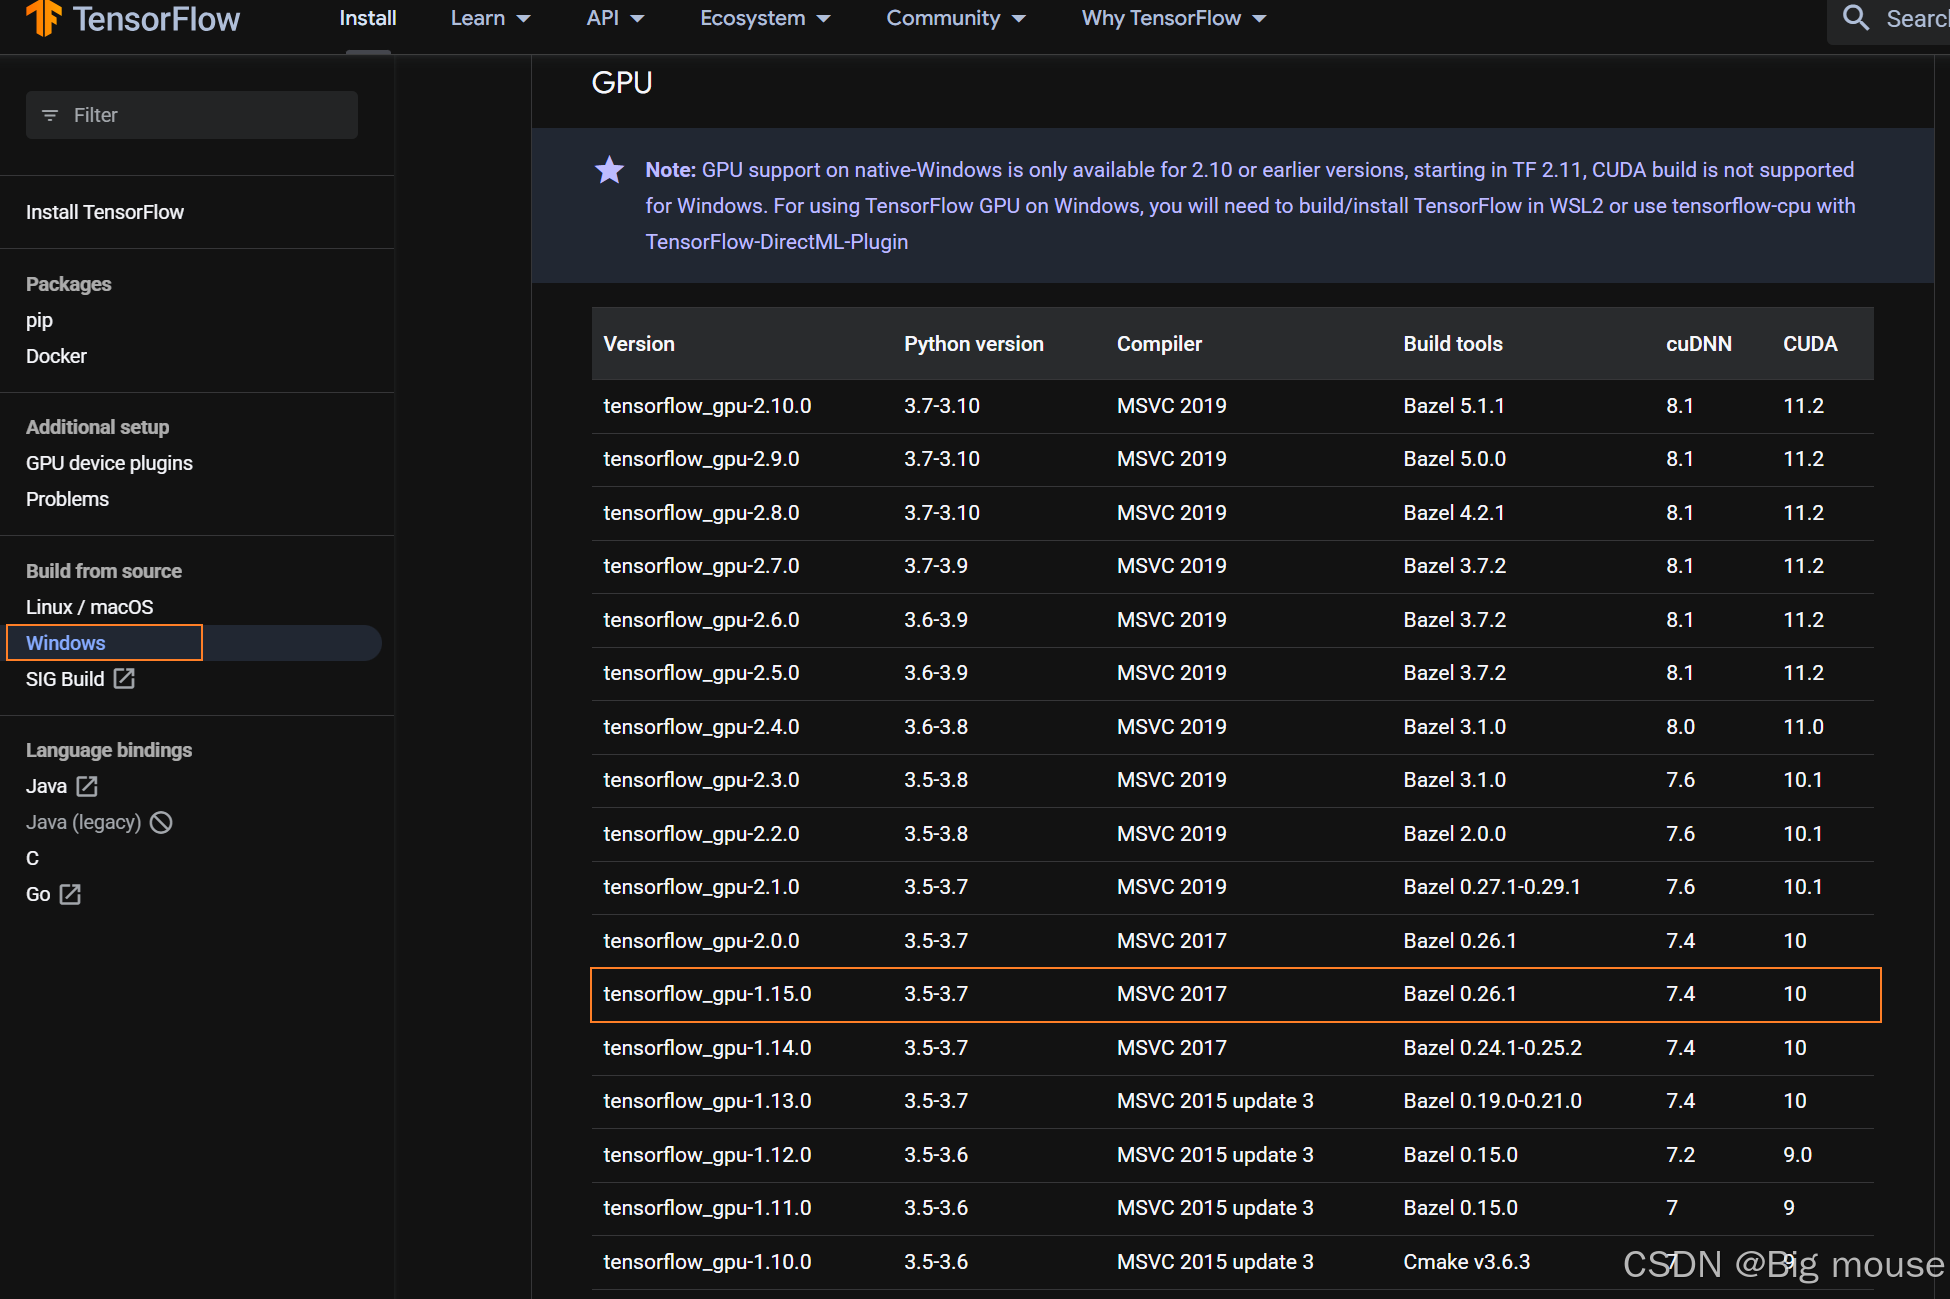This screenshot has height=1299, width=1950.
Task: Click the SIG Build external-link icon
Action: pyautogui.click(x=124, y=679)
